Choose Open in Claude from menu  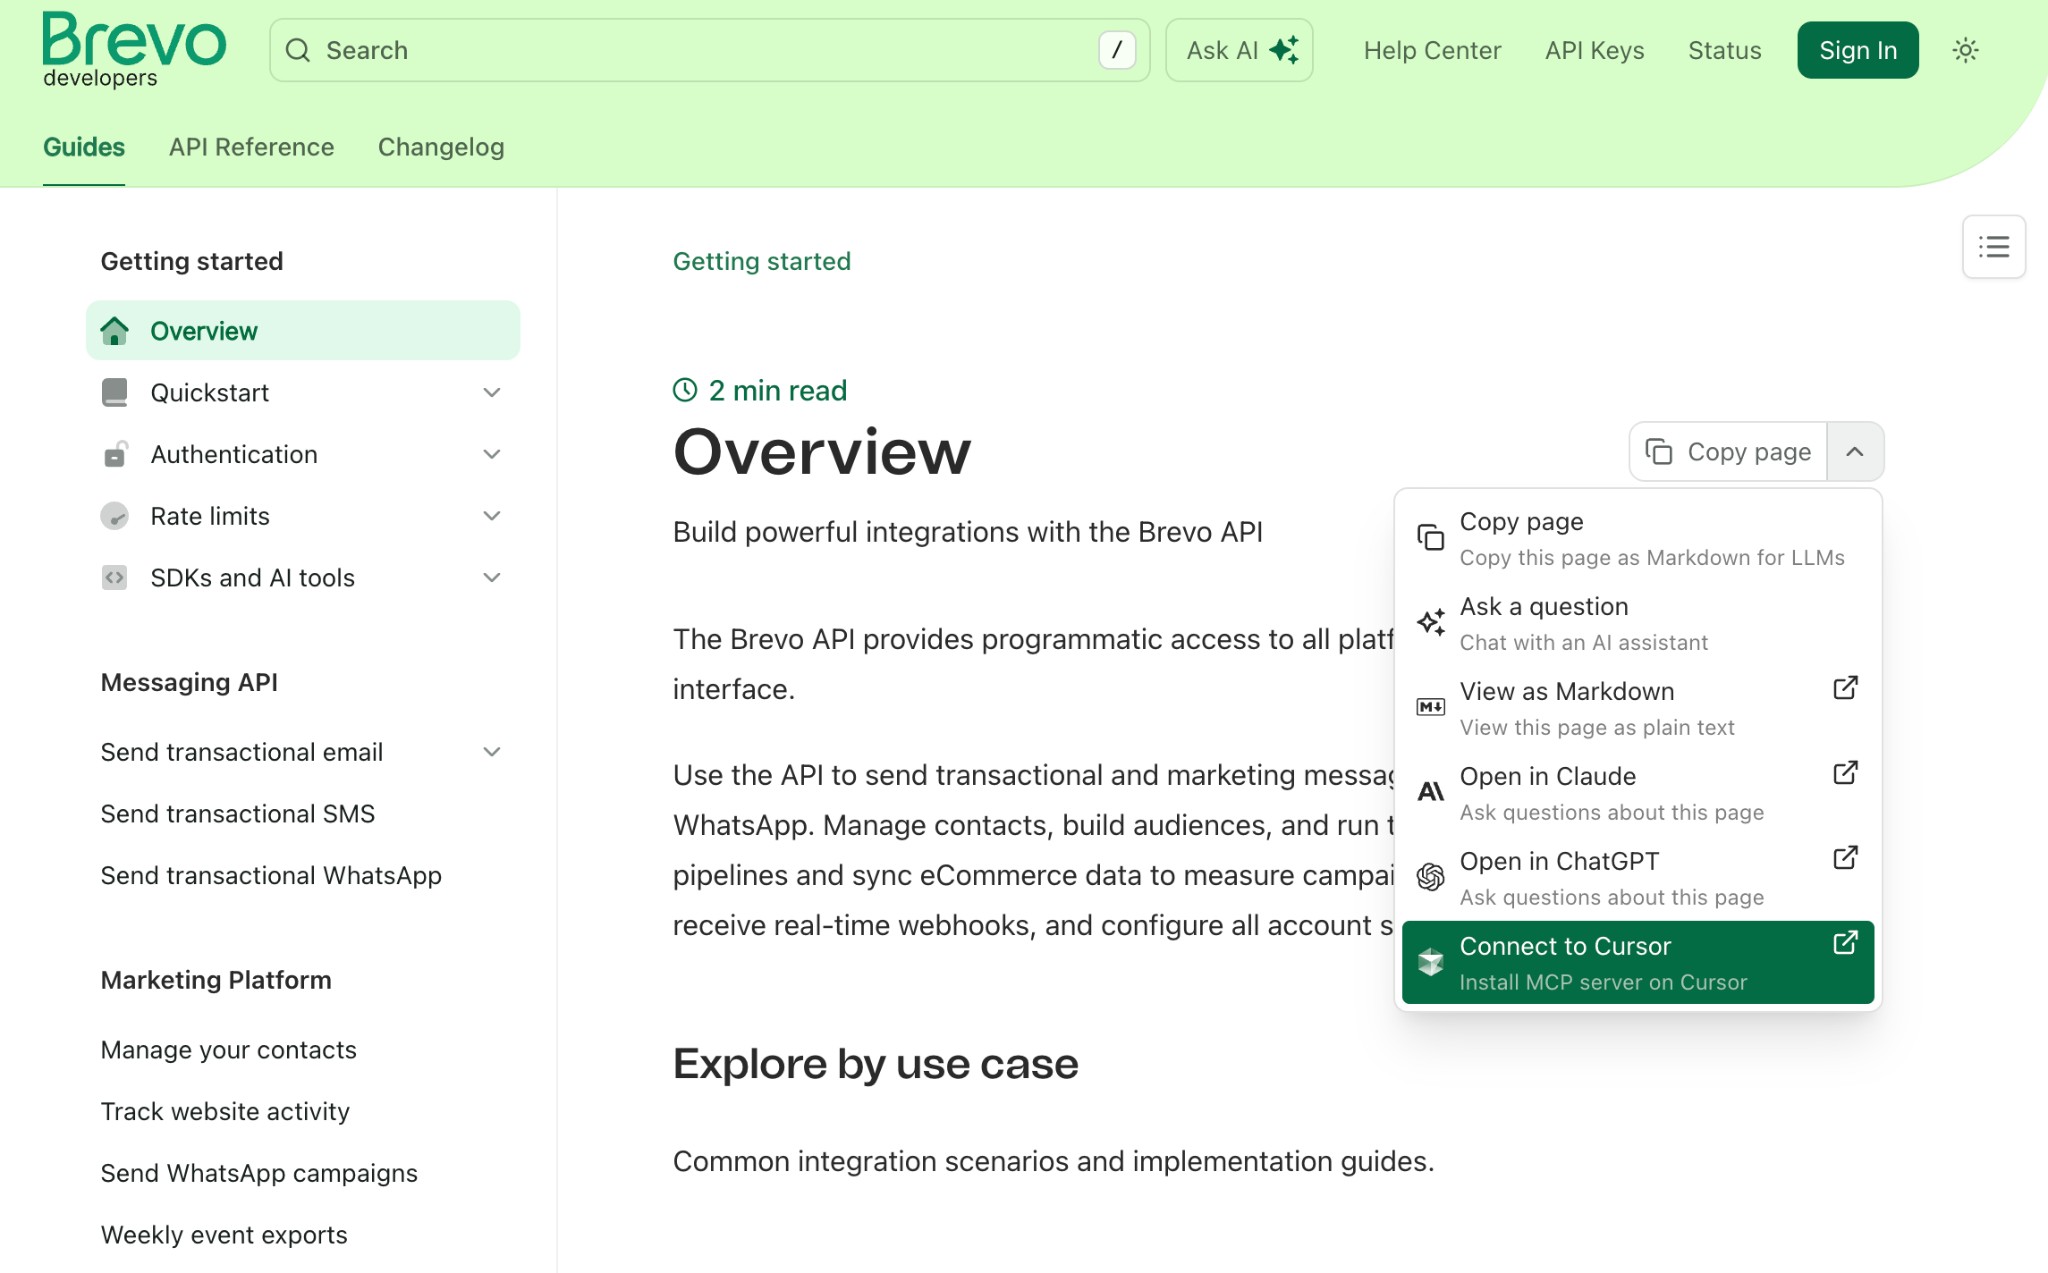coord(1637,793)
